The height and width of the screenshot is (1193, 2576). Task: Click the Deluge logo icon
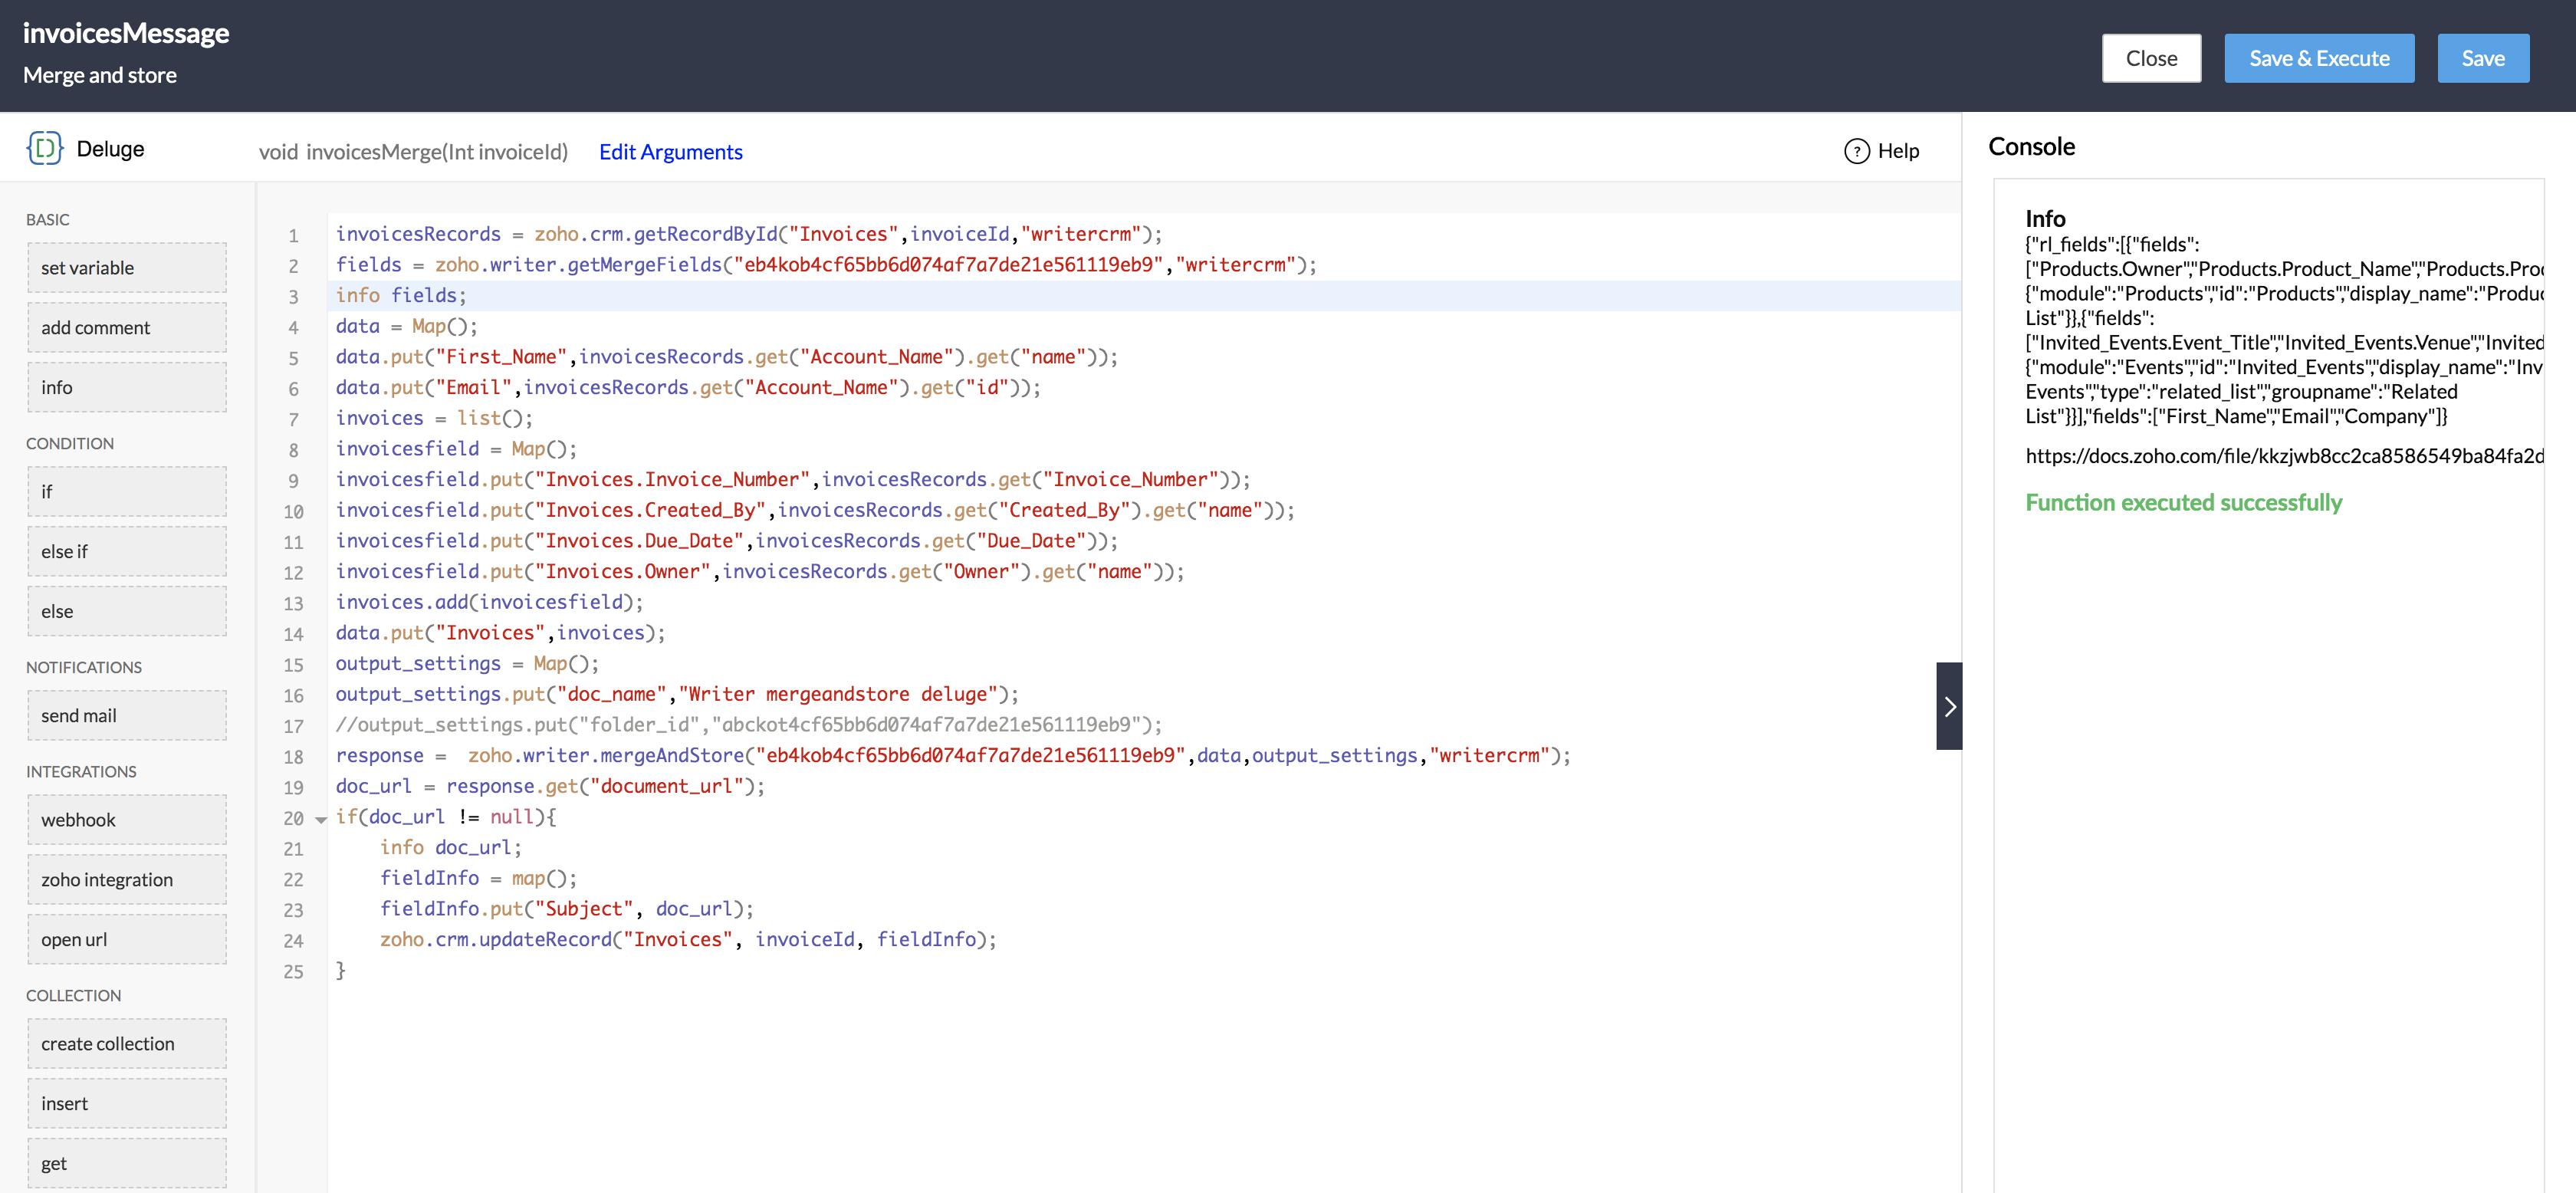coord(44,149)
